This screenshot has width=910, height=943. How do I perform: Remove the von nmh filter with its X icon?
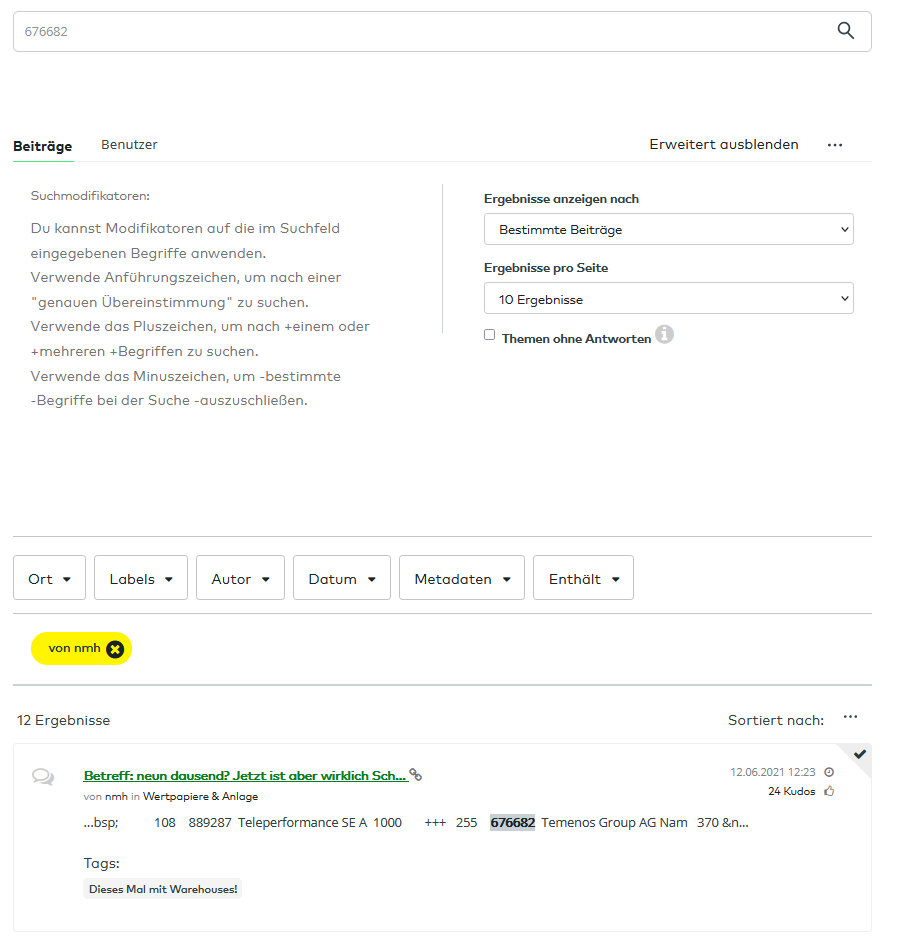coord(113,648)
